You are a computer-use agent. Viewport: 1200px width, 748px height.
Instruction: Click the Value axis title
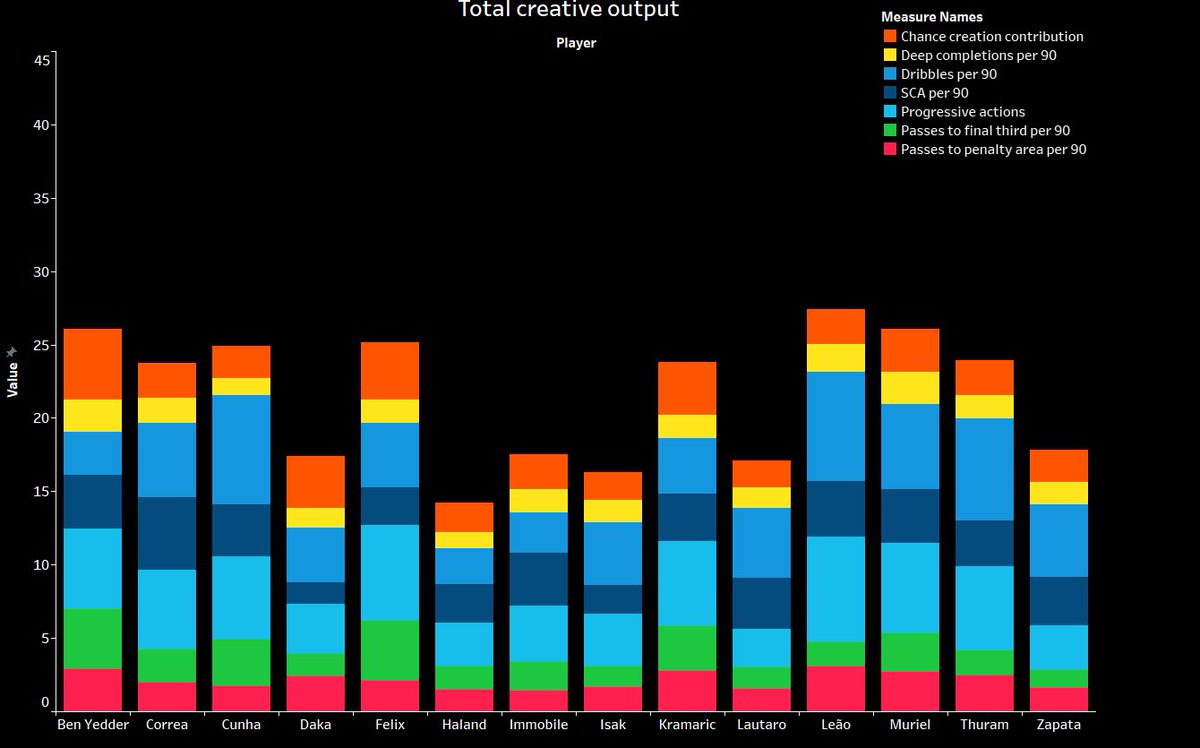(13, 380)
